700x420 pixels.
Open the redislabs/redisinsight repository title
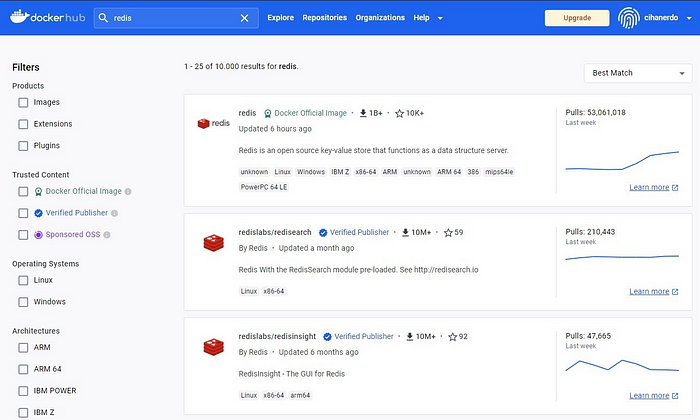[x=277, y=336]
